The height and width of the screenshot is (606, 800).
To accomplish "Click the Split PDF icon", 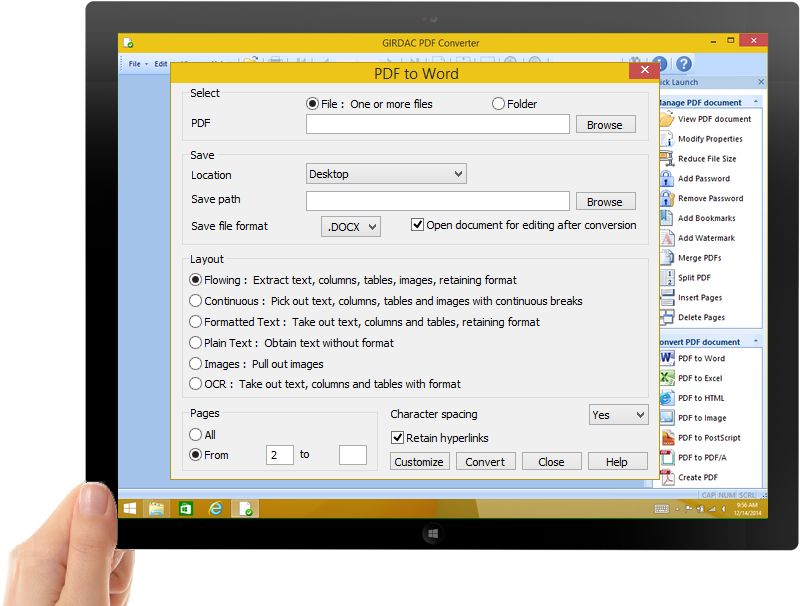I will [667, 277].
